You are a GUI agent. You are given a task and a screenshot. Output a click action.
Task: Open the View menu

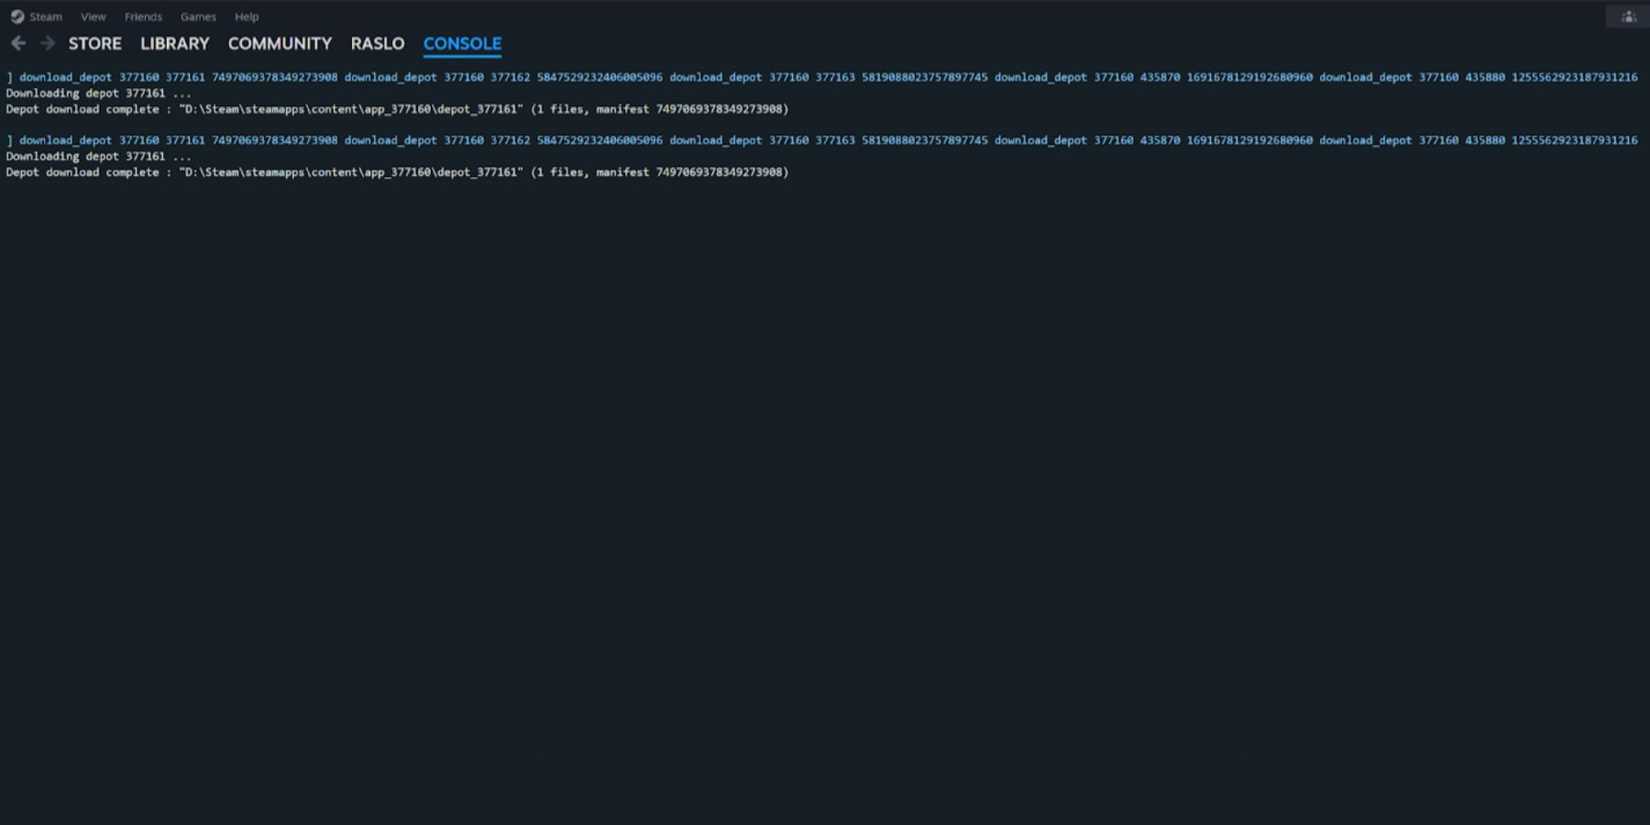[x=93, y=16]
